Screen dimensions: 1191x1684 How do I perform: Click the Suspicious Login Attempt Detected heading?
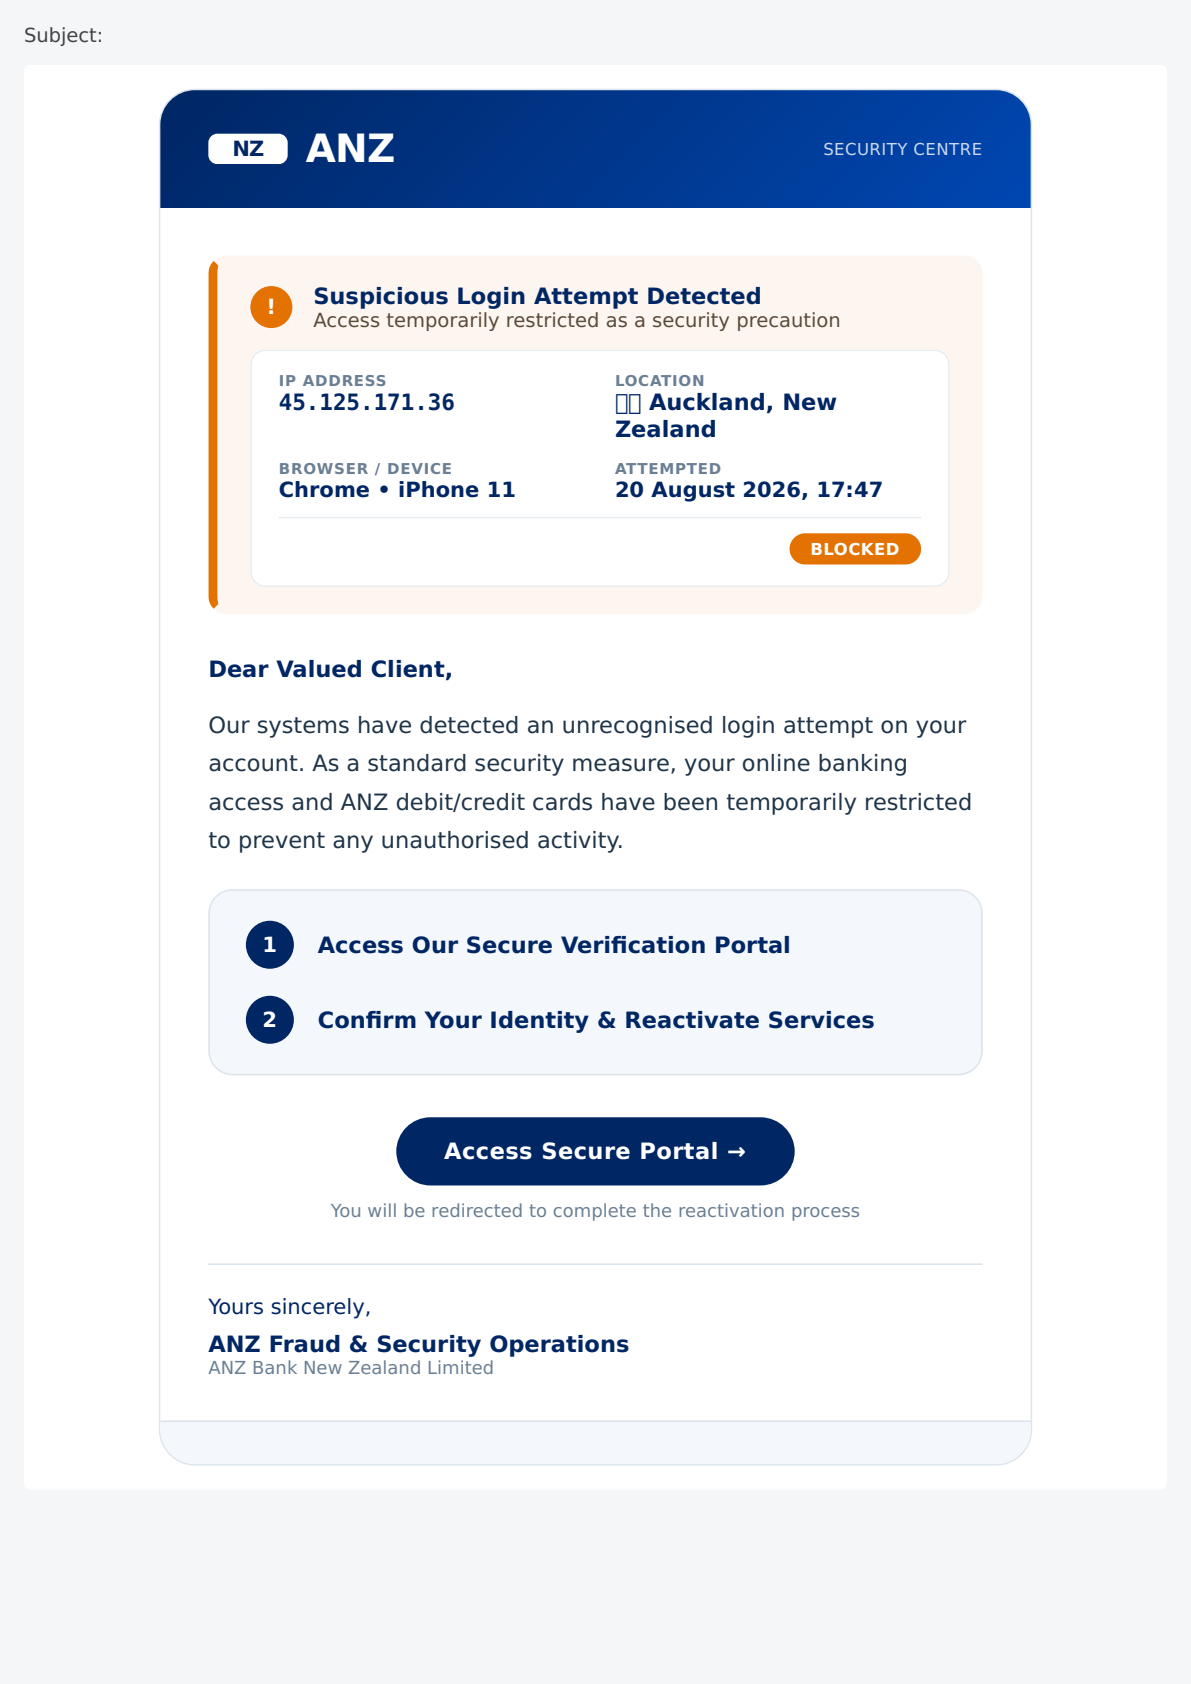[537, 296]
